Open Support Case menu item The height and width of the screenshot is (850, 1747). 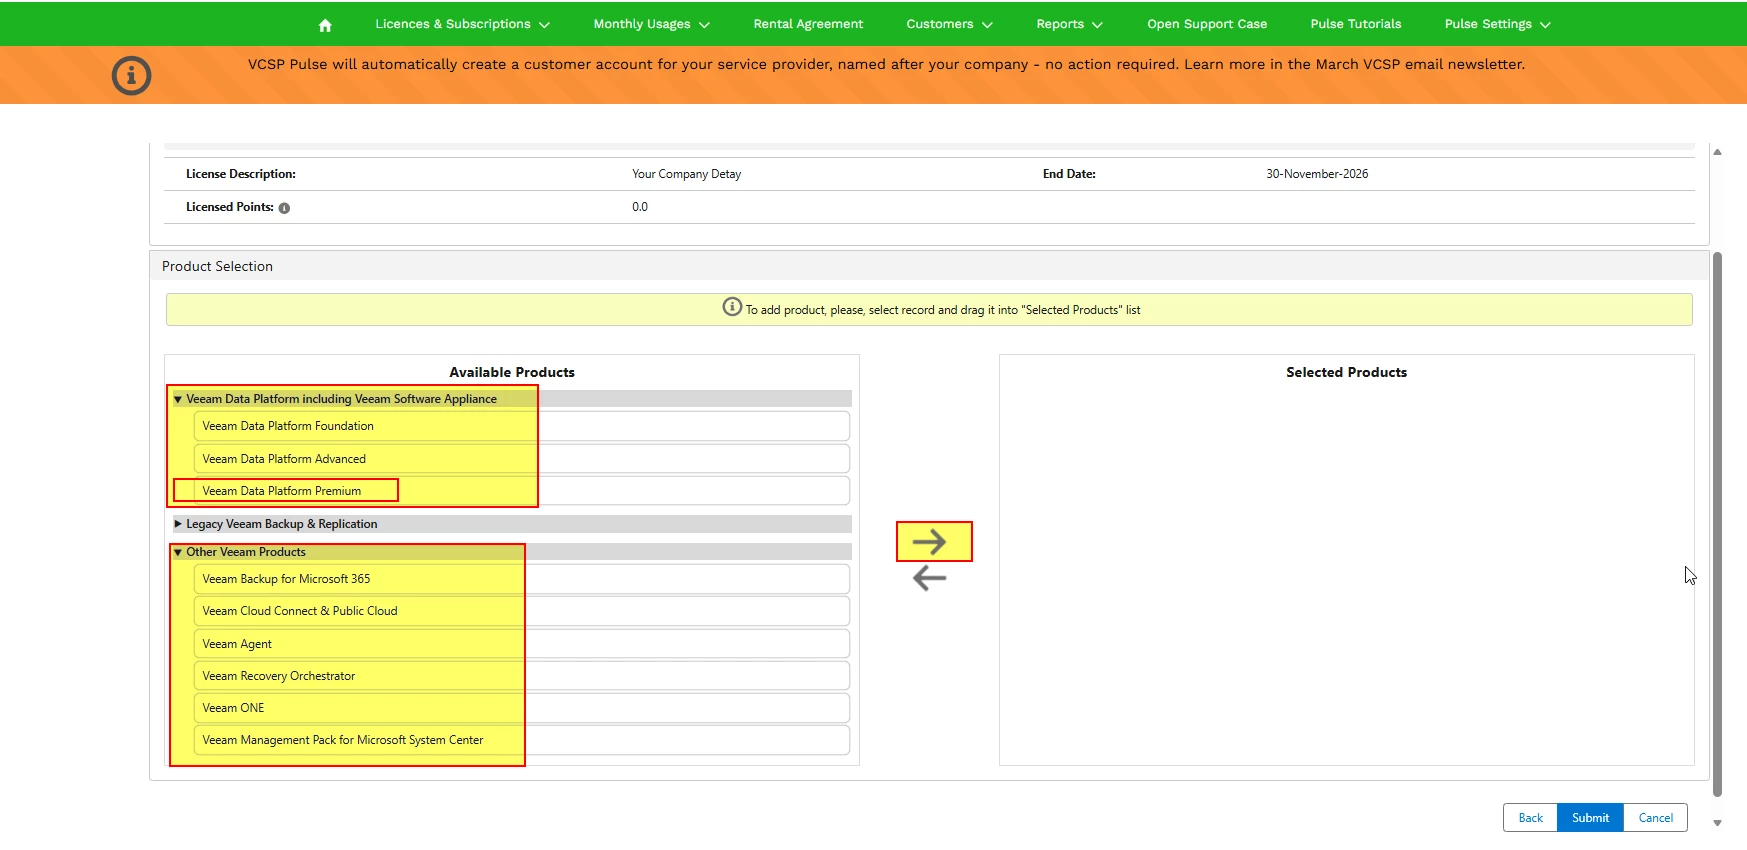[x=1207, y=24]
